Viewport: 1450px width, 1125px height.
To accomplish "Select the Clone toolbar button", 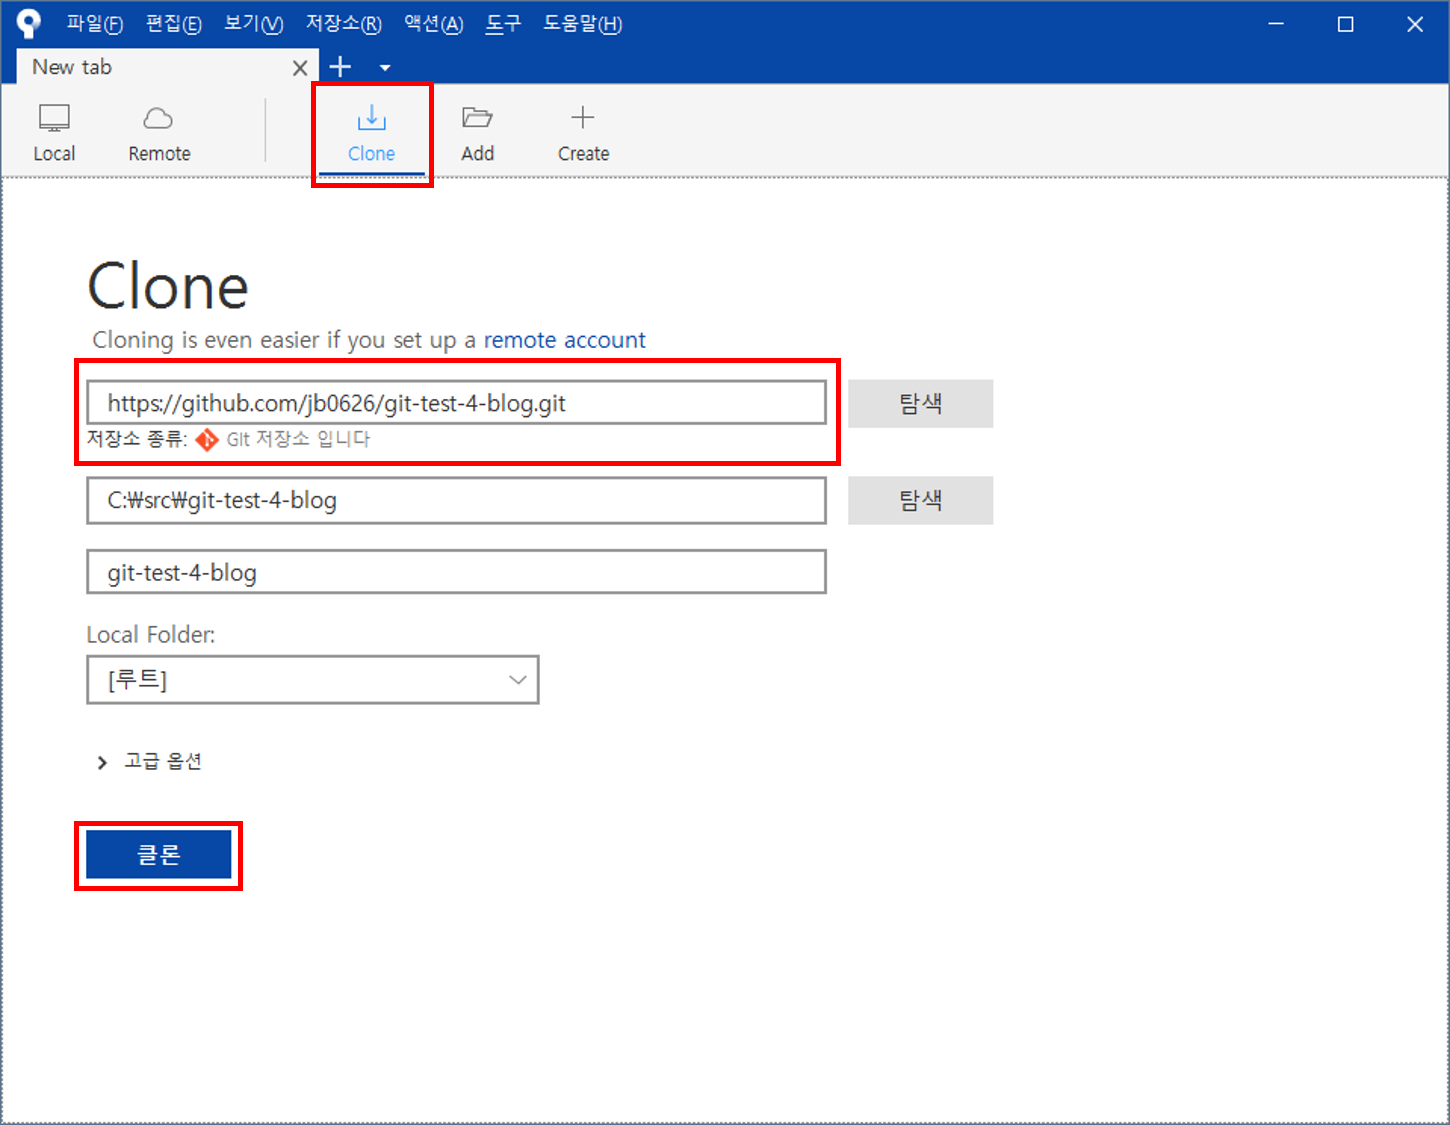I will 371,133.
